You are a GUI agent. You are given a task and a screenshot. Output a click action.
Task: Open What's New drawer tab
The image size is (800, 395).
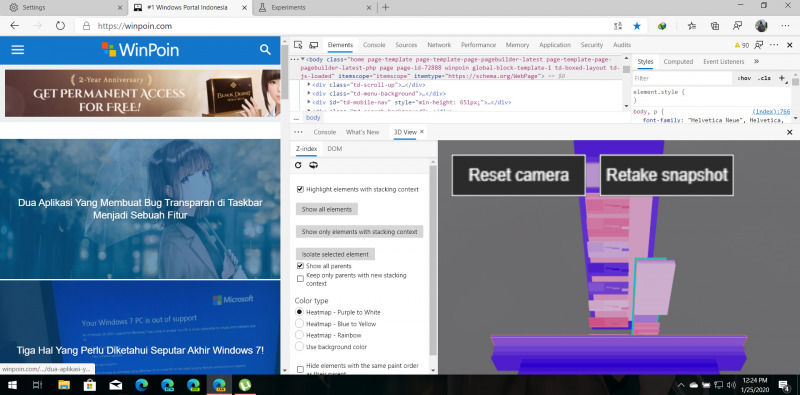tap(362, 132)
